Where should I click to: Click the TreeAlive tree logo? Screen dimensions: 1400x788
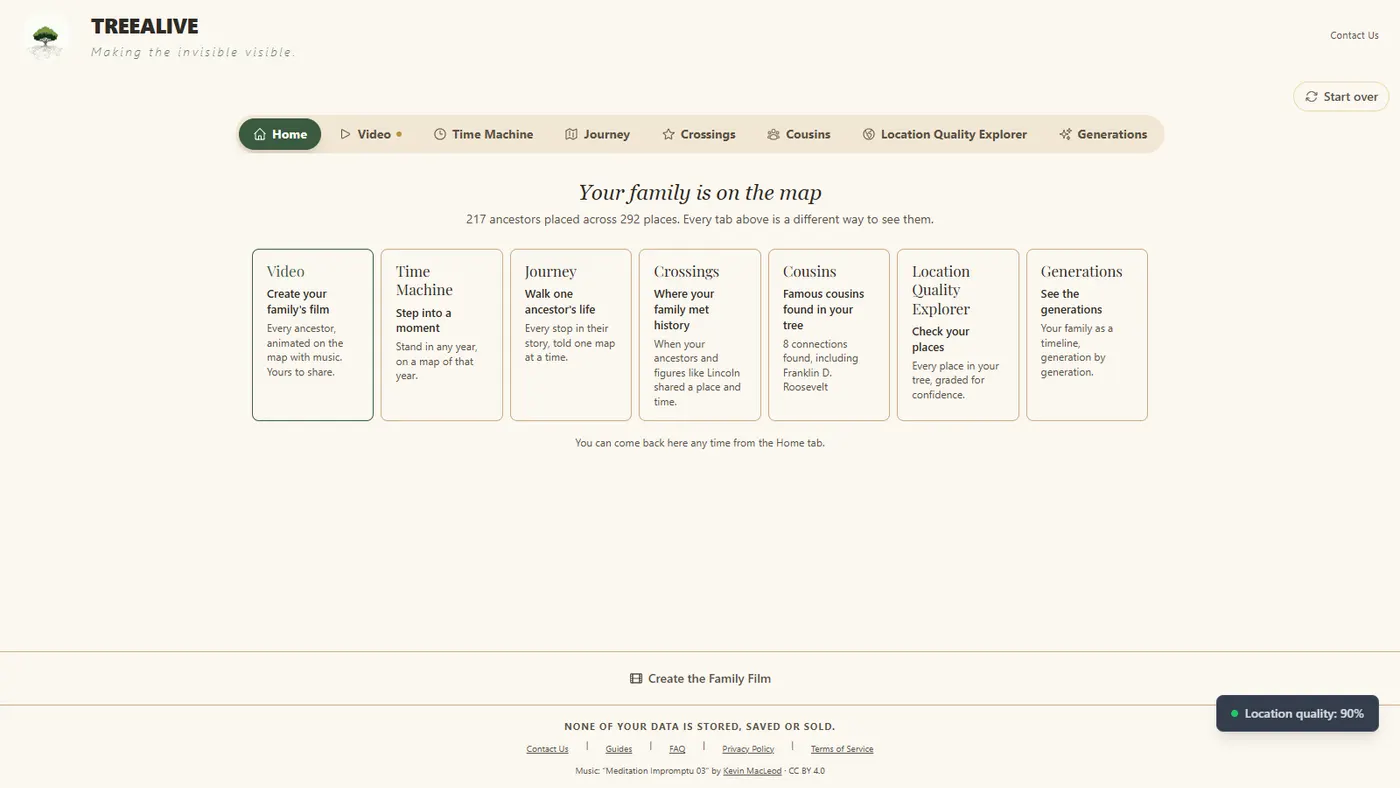(x=45, y=39)
